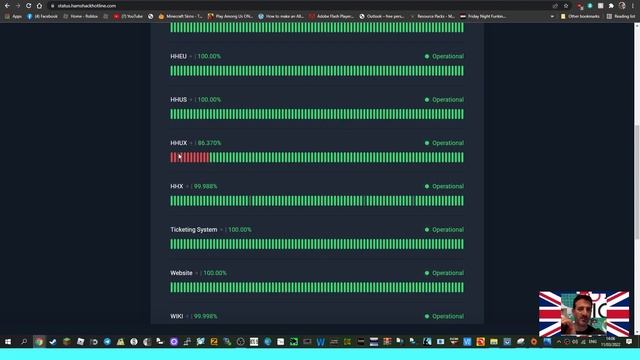Open the orange Z app in taskbar
640x360 pixels.
point(214,342)
